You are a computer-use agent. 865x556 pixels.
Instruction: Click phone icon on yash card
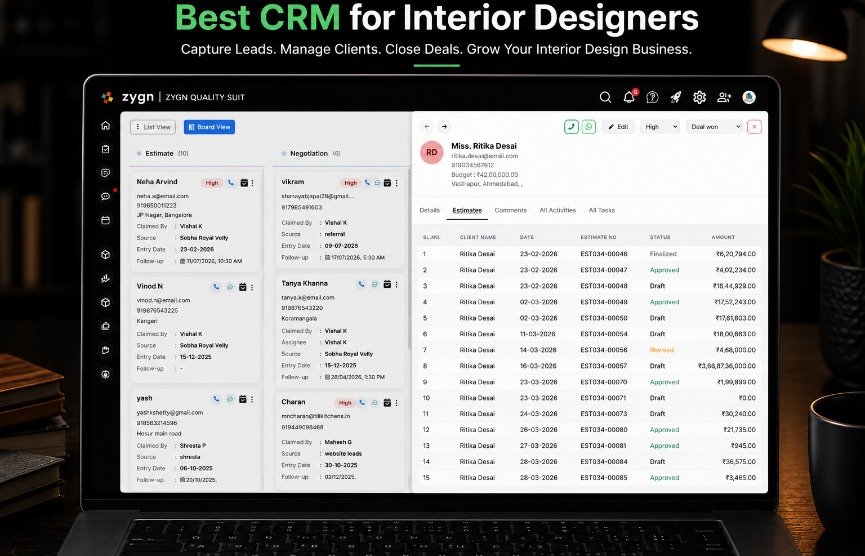click(216, 399)
